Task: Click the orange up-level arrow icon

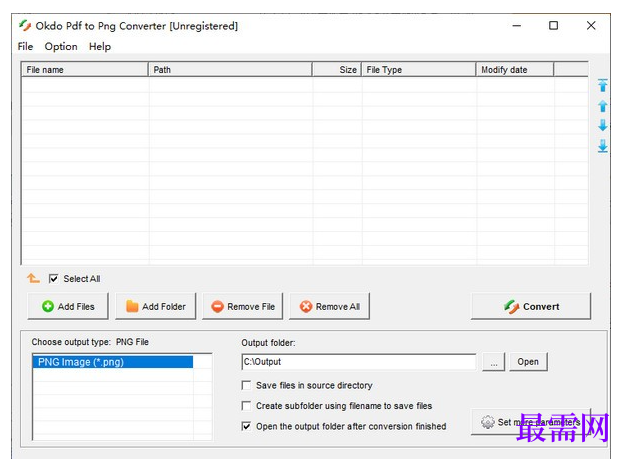Action: point(33,278)
